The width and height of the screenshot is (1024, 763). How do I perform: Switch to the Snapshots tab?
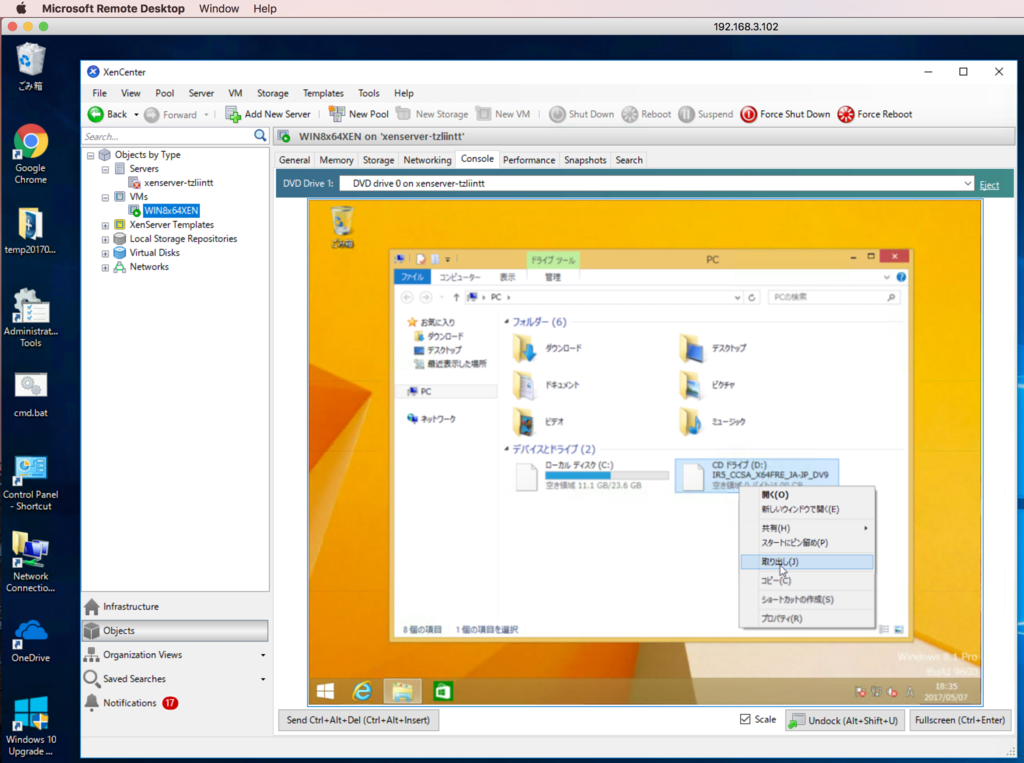[x=585, y=160]
